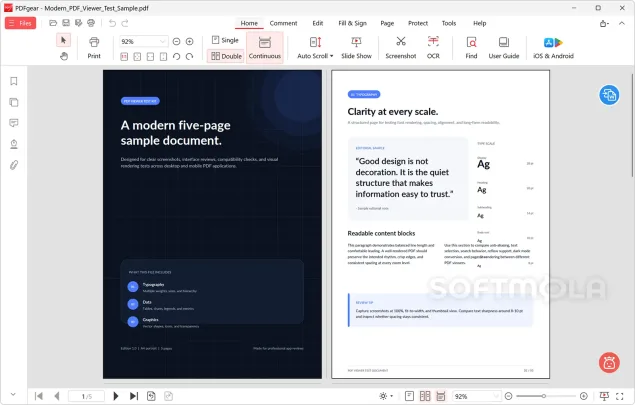Image resolution: width=635 pixels, height=405 pixels.
Task: Open the Find search tool
Action: (471, 47)
